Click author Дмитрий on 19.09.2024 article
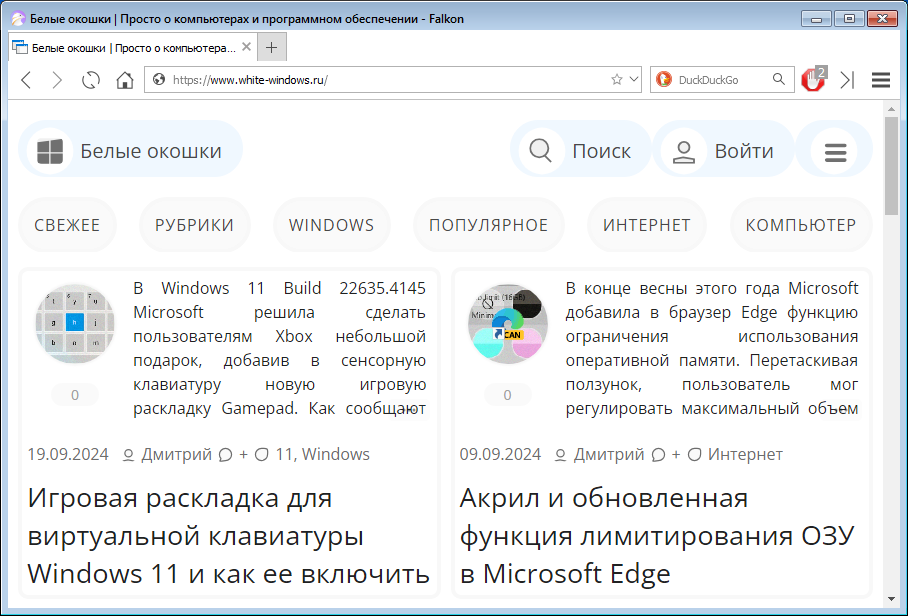Viewport: 908px width, 616px height. (177, 454)
